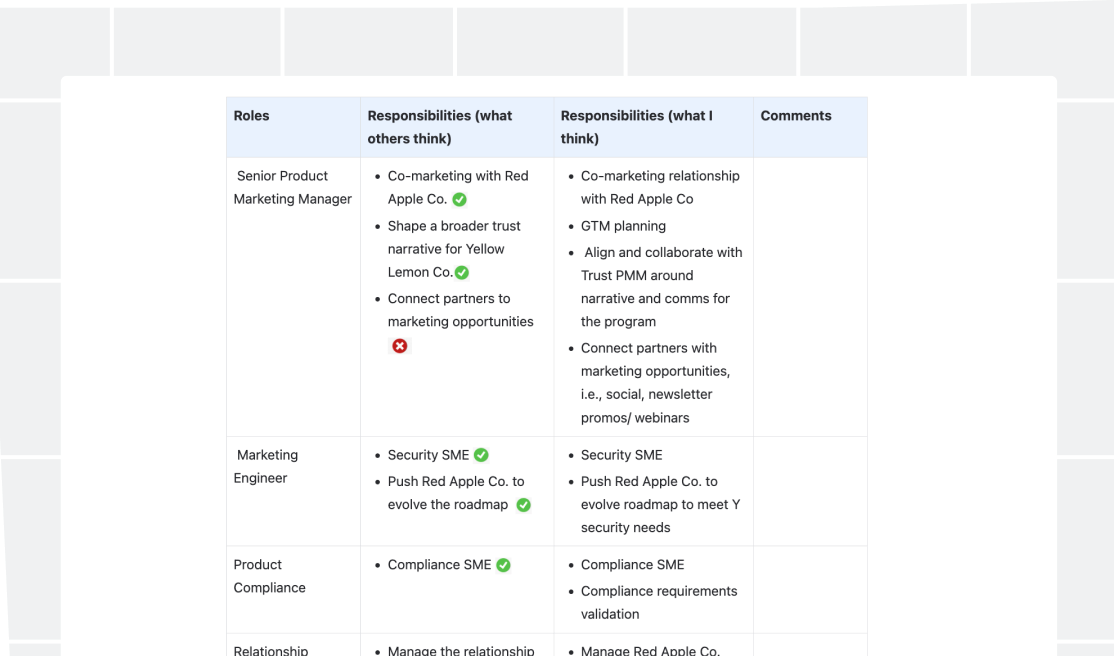Click empty Comments cell for Senior Product Marketing Manager
This screenshot has width=1114, height=656.
pos(811,297)
